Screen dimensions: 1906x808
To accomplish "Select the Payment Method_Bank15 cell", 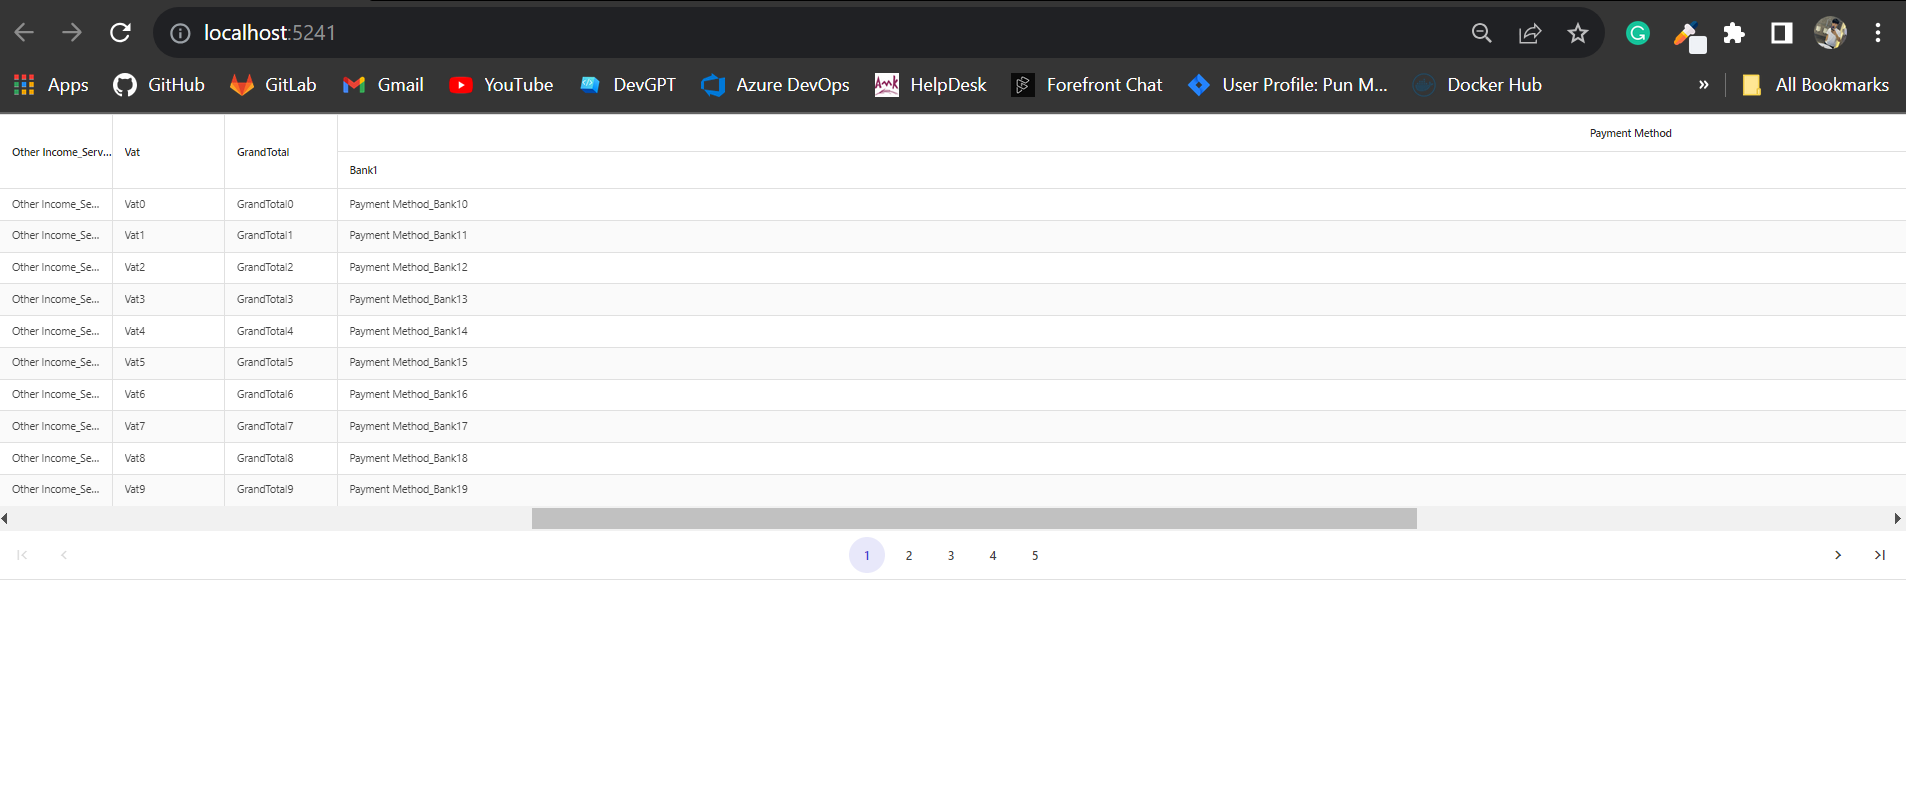I will [408, 363].
